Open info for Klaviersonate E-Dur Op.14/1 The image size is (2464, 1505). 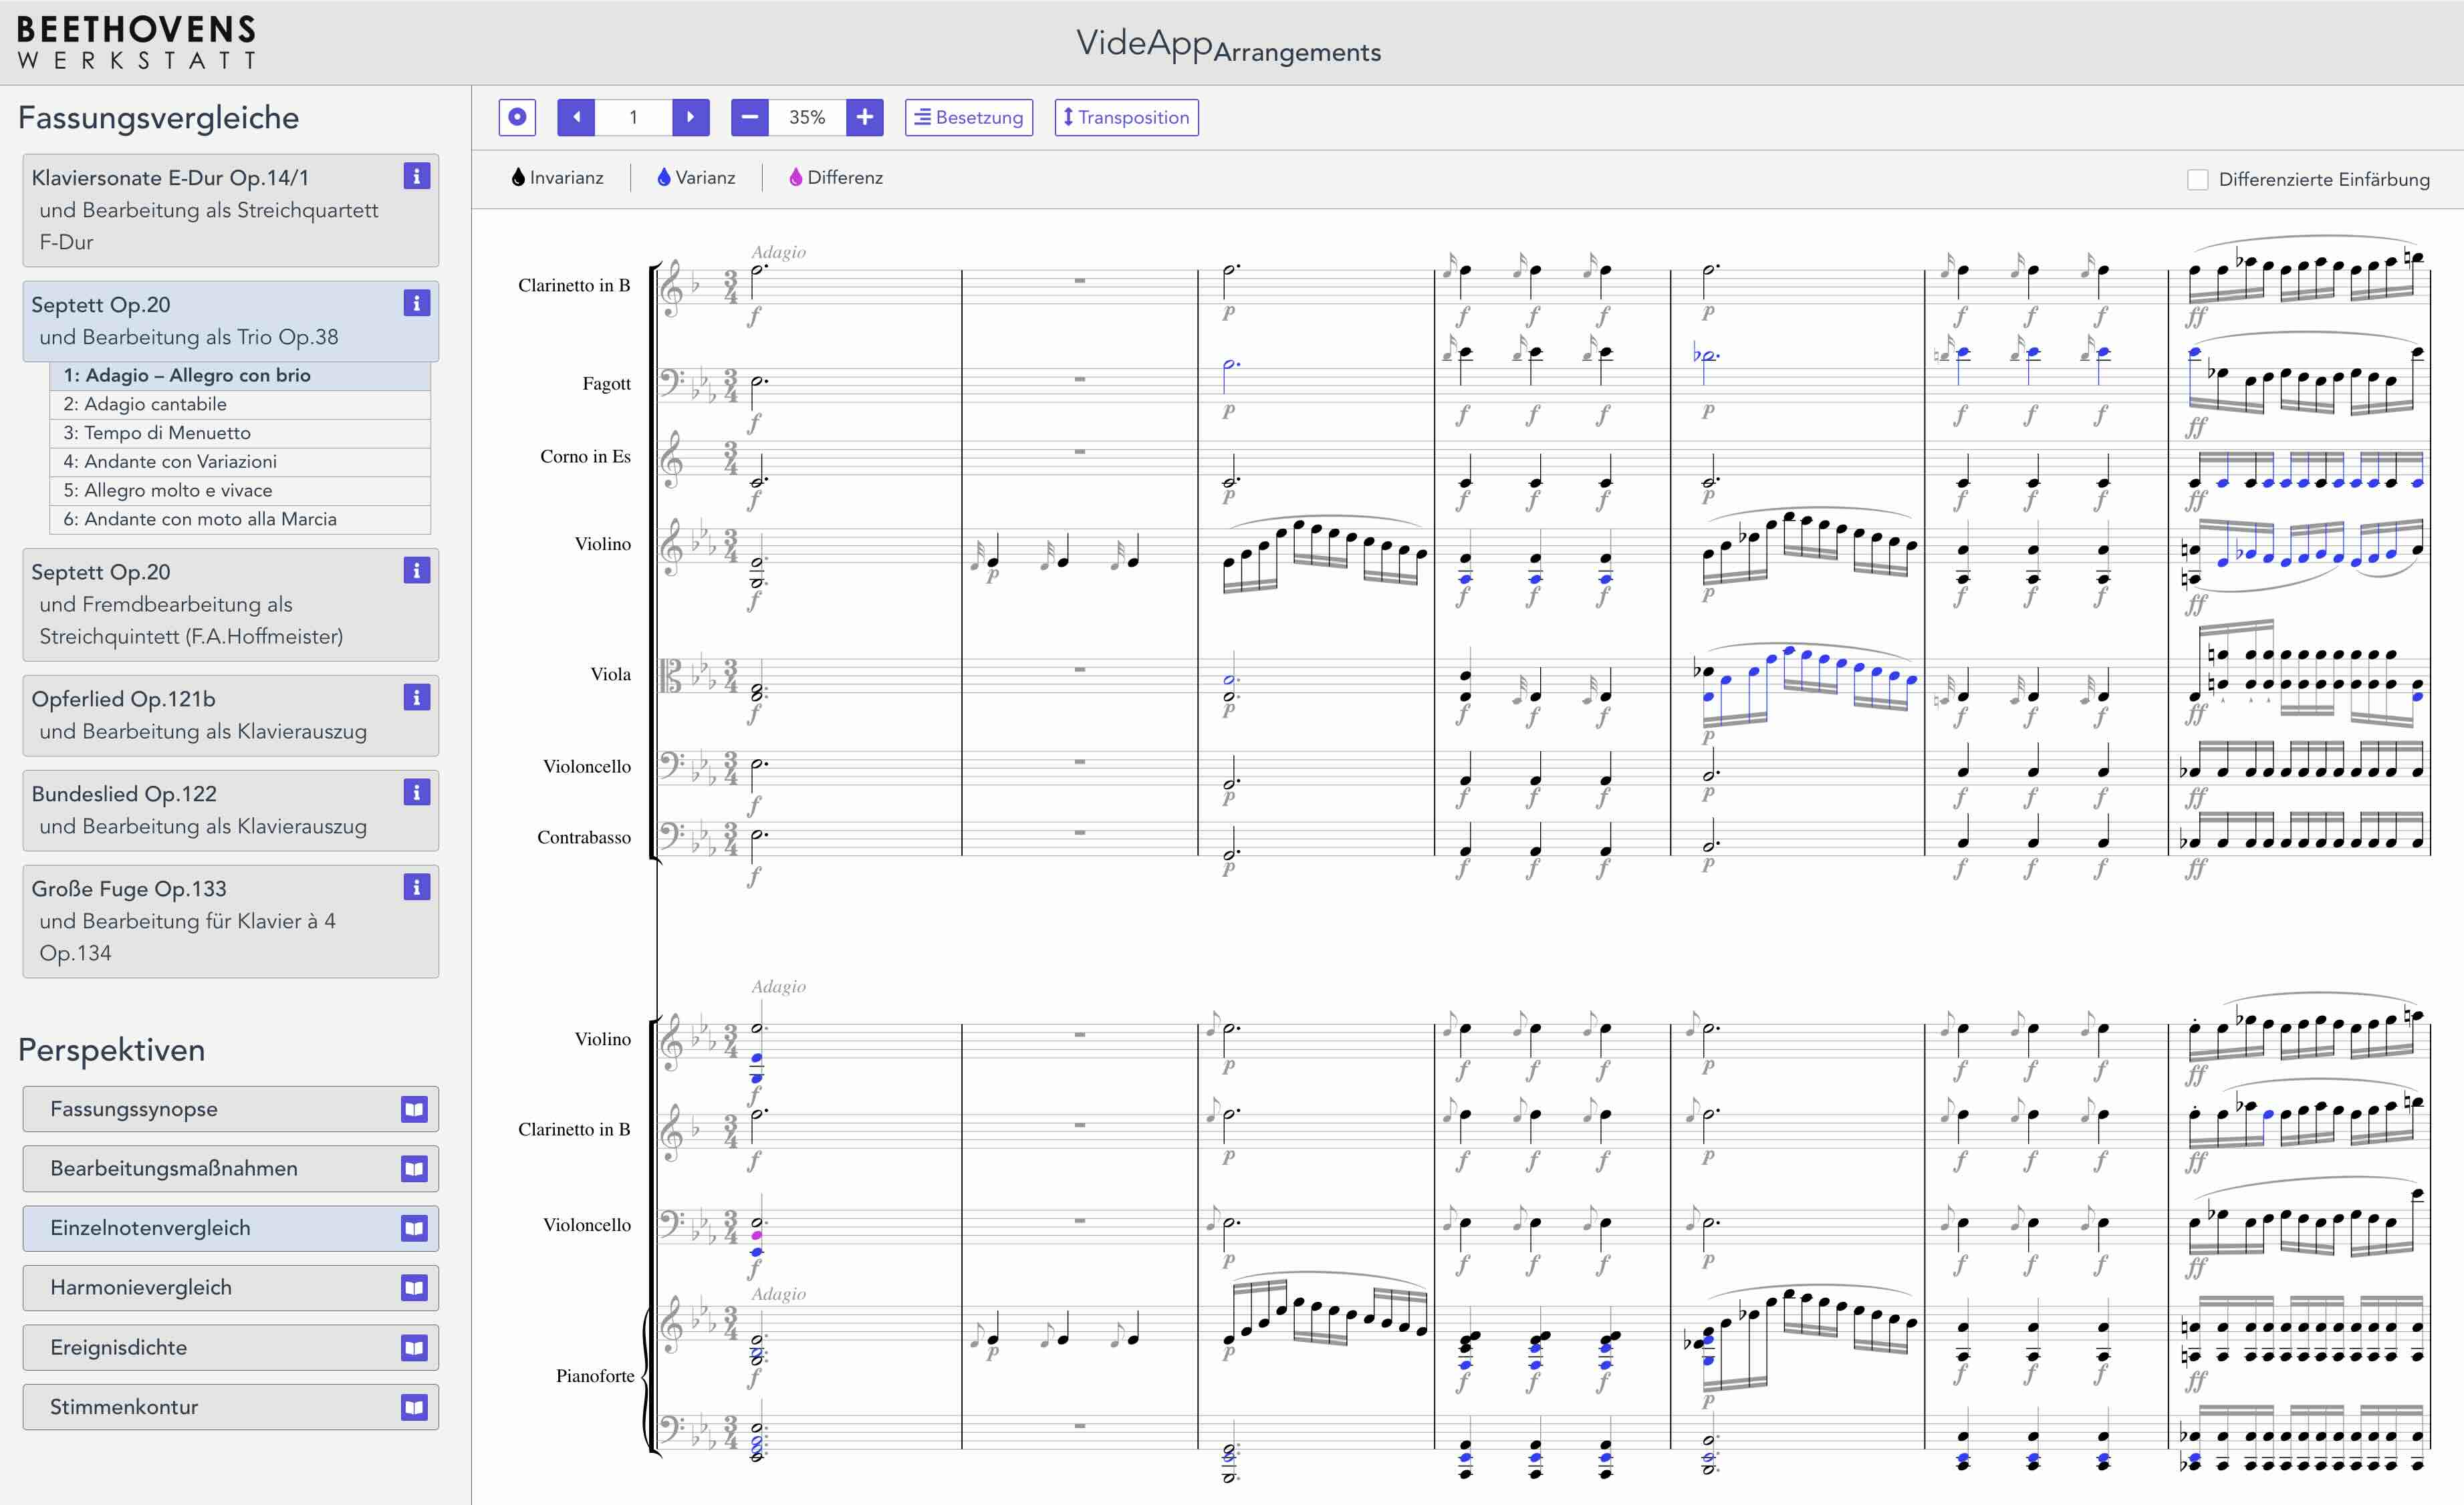coord(416,176)
